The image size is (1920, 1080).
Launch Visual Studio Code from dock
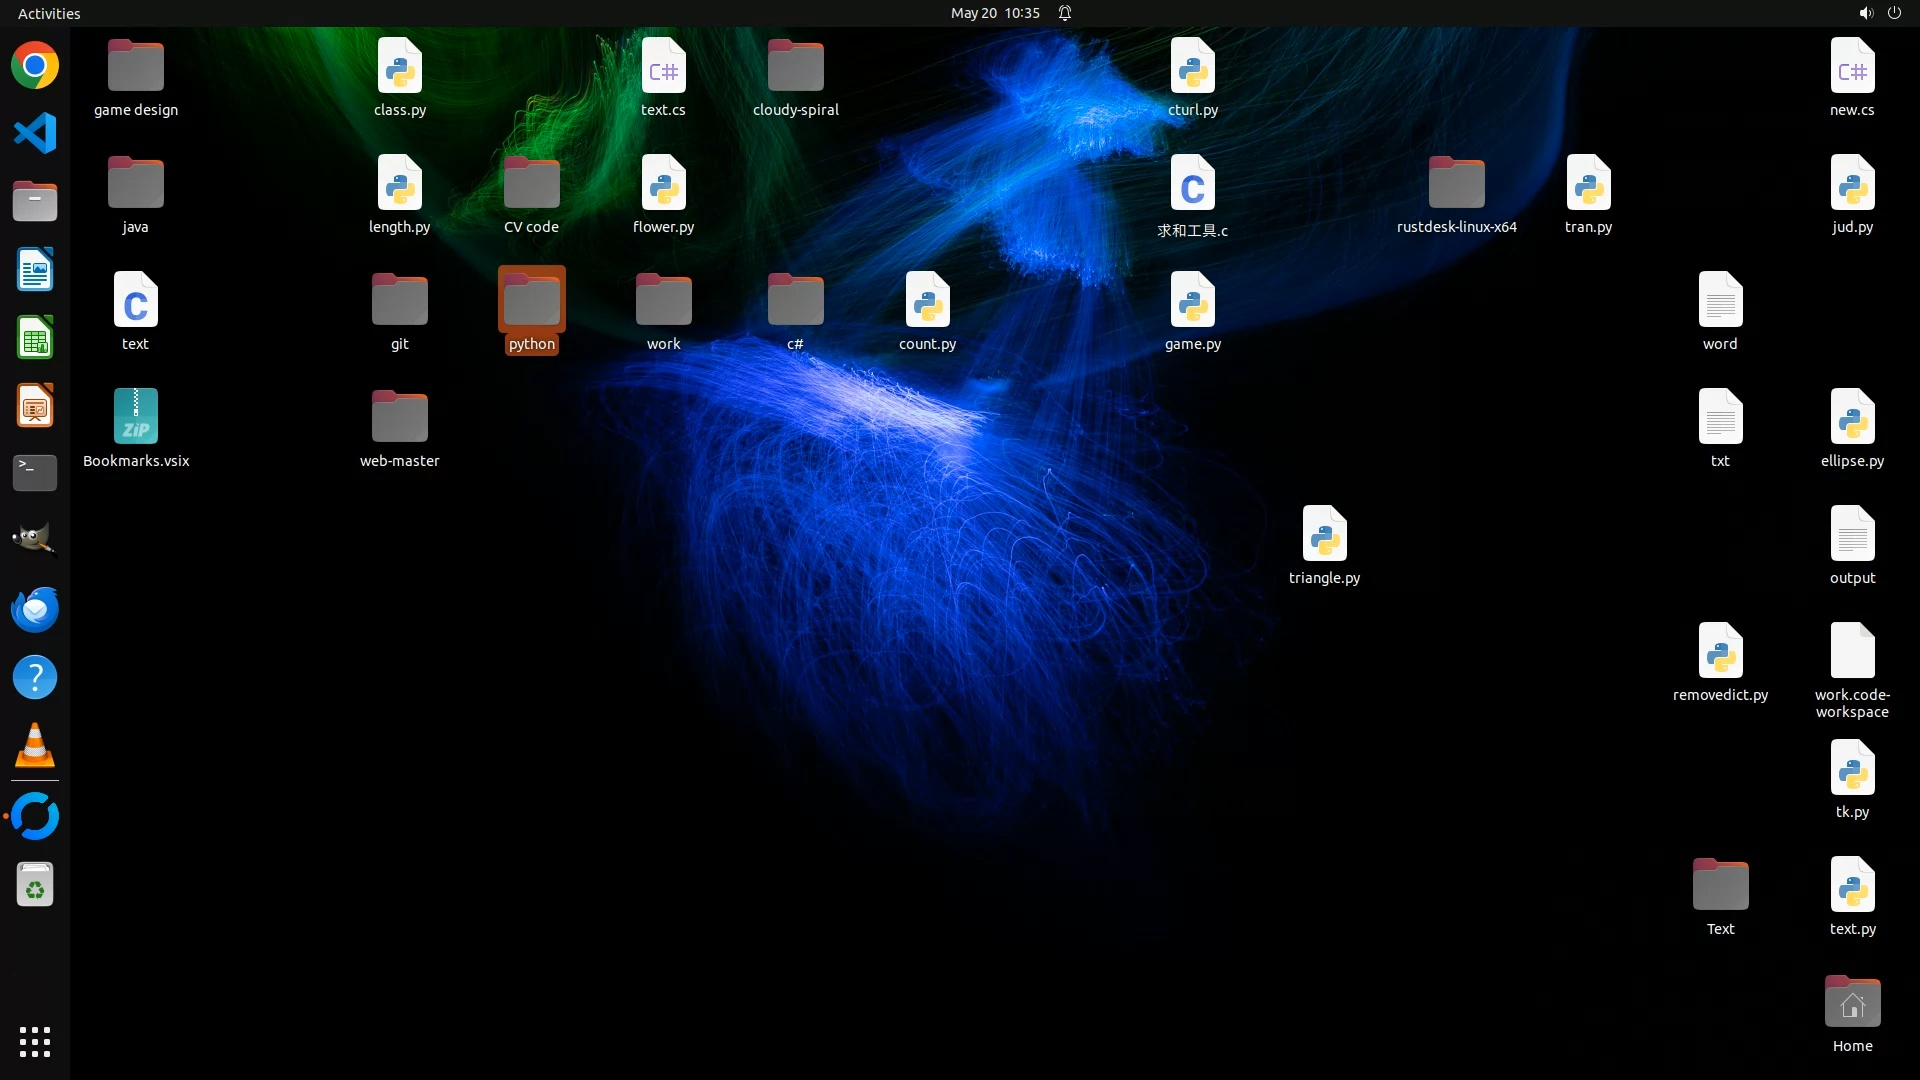click(x=35, y=133)
